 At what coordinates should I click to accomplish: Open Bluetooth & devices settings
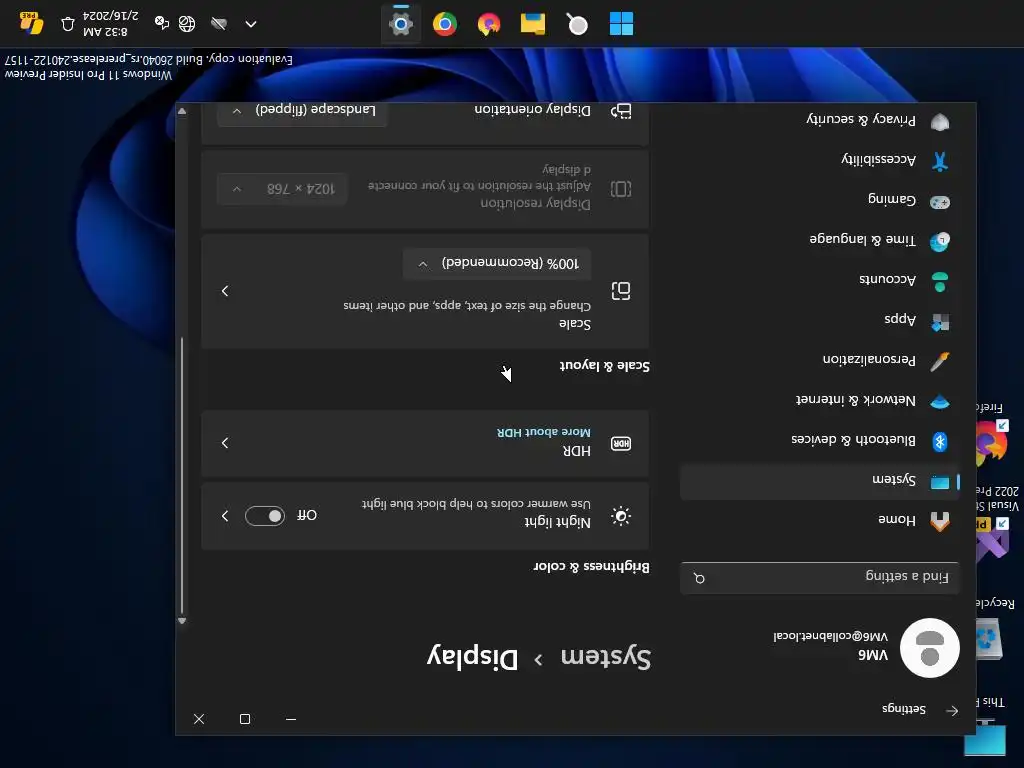pyautogui.click(x=820, y=440)
